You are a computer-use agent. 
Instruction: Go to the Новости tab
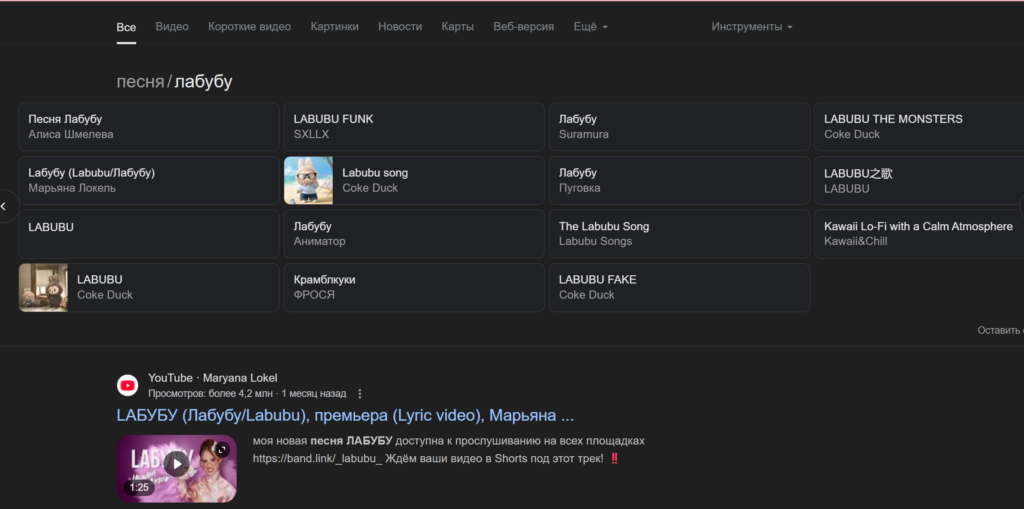(x=400, y=27)
